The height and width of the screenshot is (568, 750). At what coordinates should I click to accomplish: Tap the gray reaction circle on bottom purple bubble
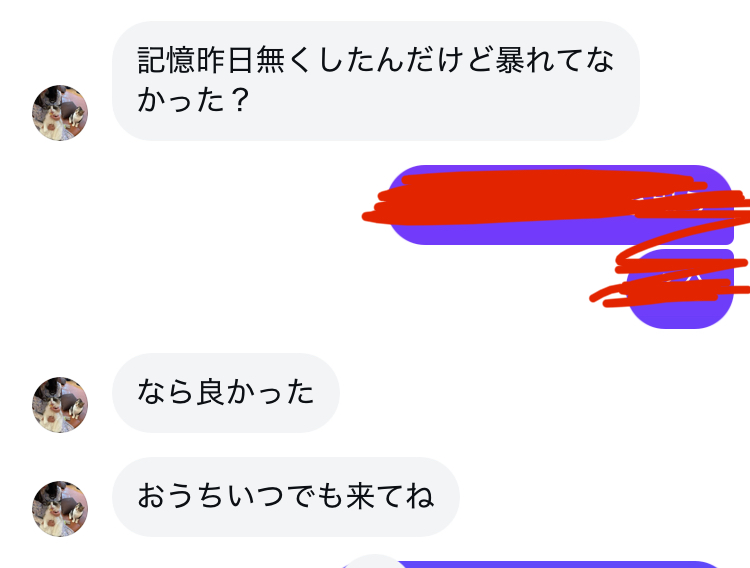coord(375,562)
